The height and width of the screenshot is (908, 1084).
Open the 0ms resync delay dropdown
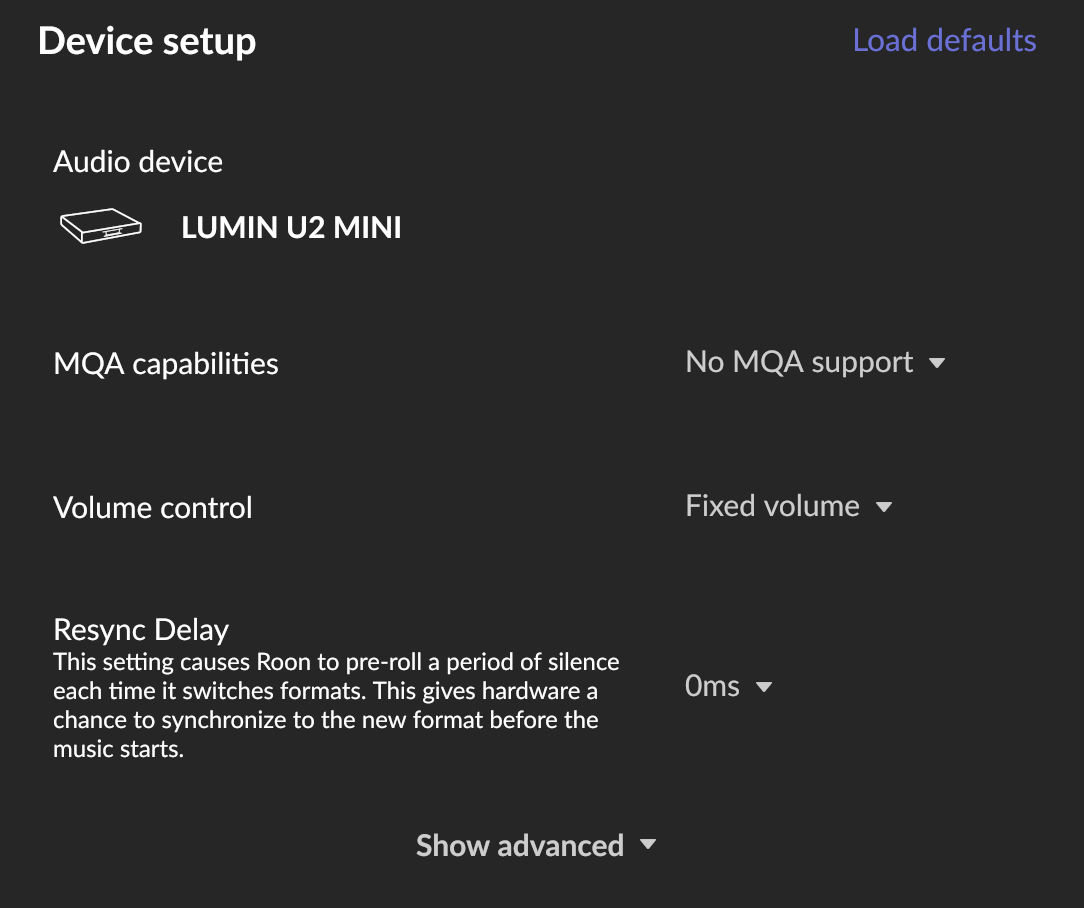click(x=713, y=686)
